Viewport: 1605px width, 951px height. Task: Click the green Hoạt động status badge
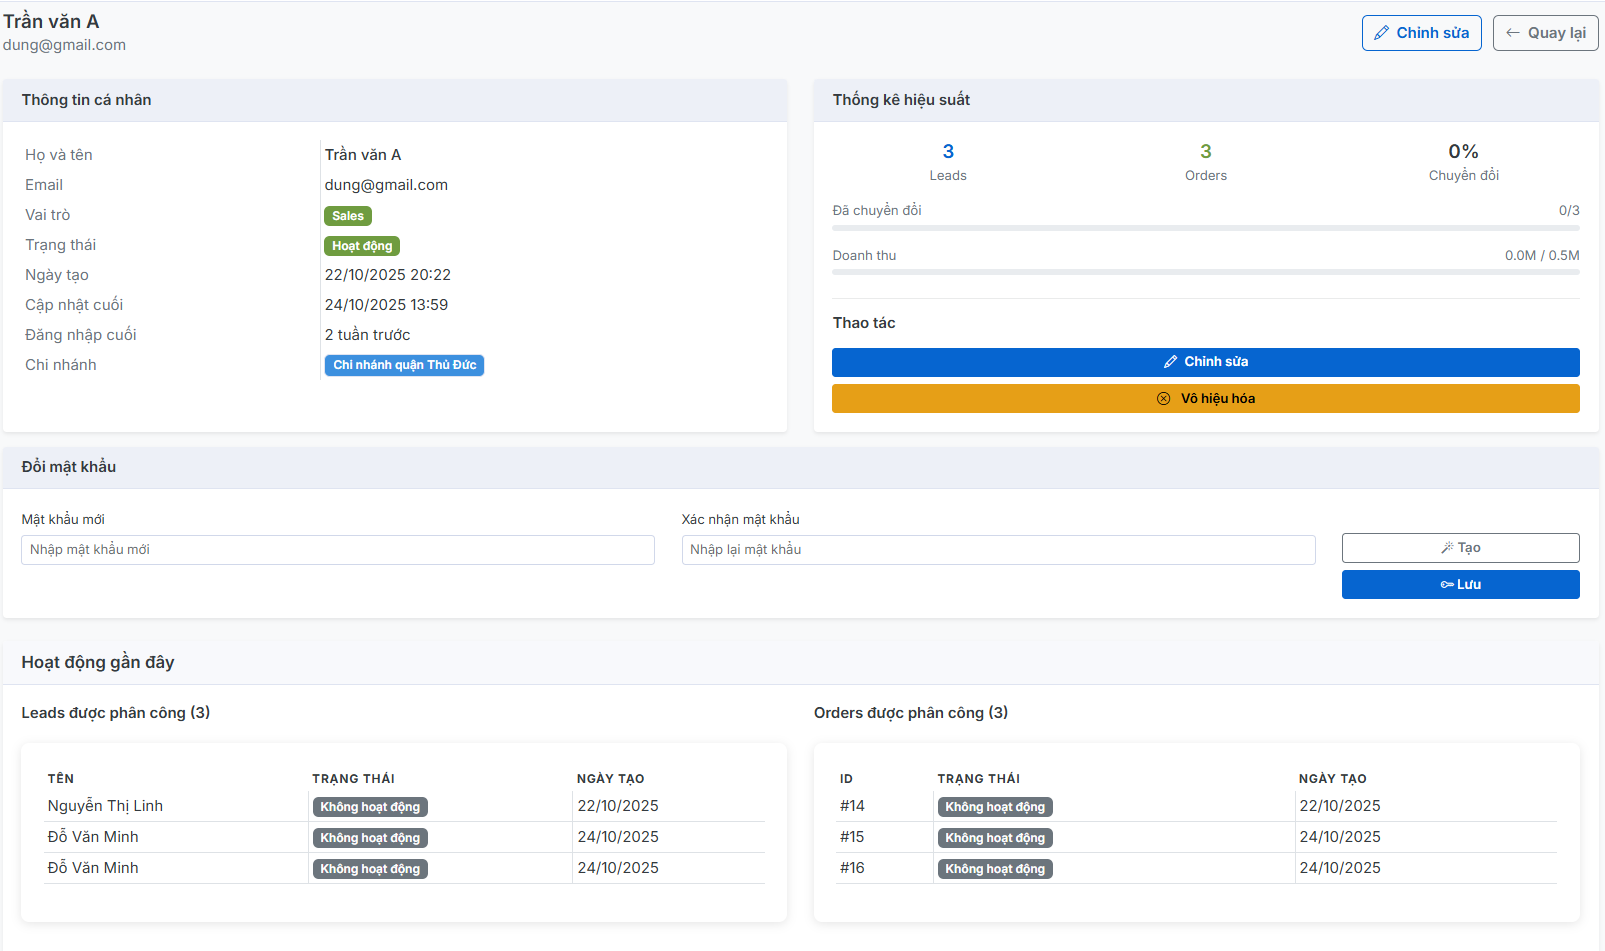click(362, 246)
